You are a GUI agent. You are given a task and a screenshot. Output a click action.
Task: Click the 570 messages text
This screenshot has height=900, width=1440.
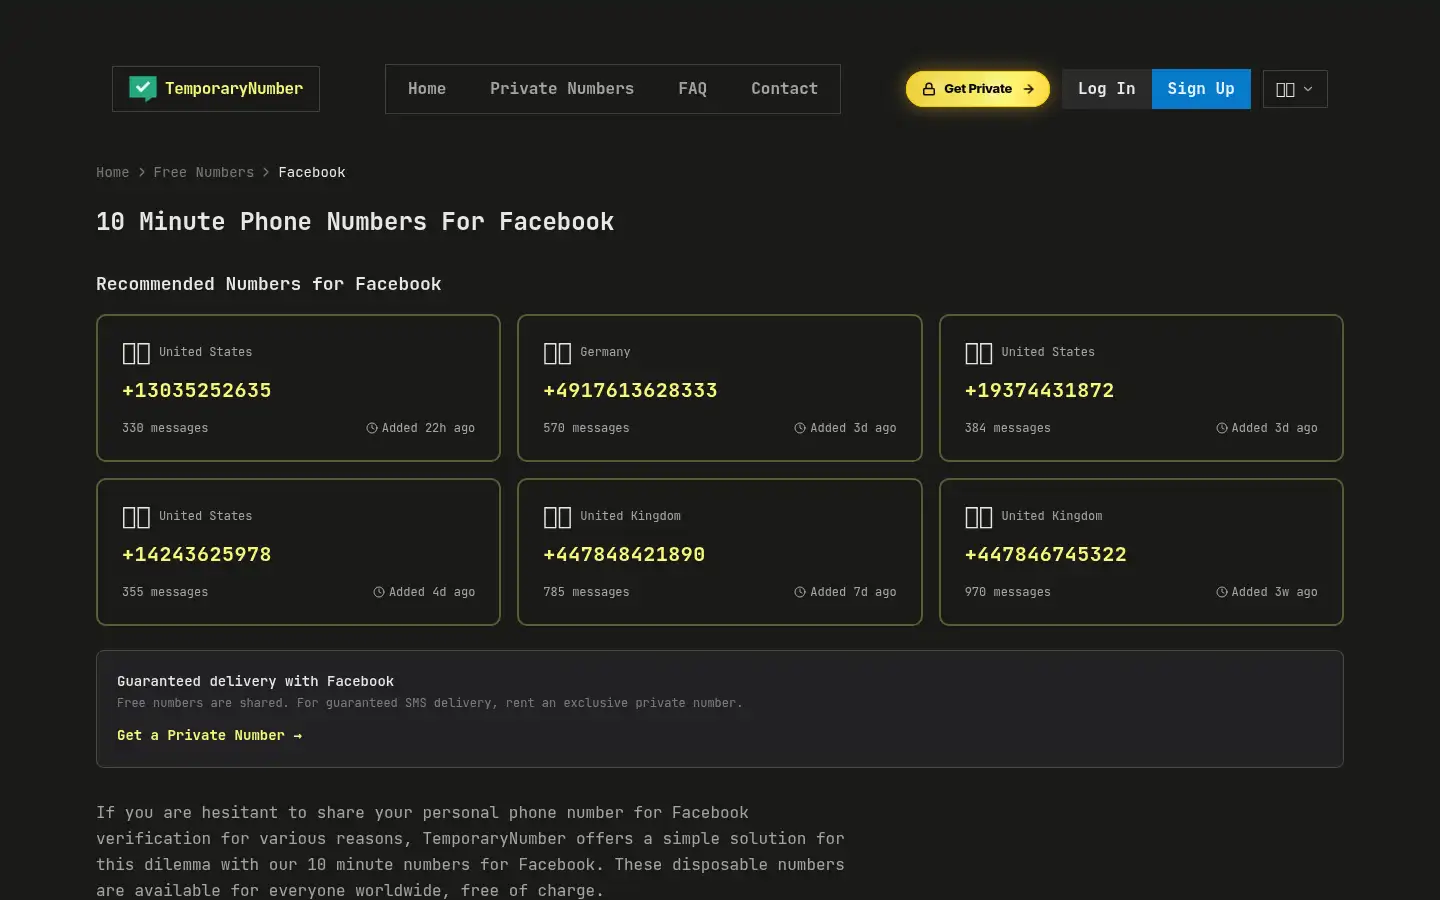pos(586,428)
